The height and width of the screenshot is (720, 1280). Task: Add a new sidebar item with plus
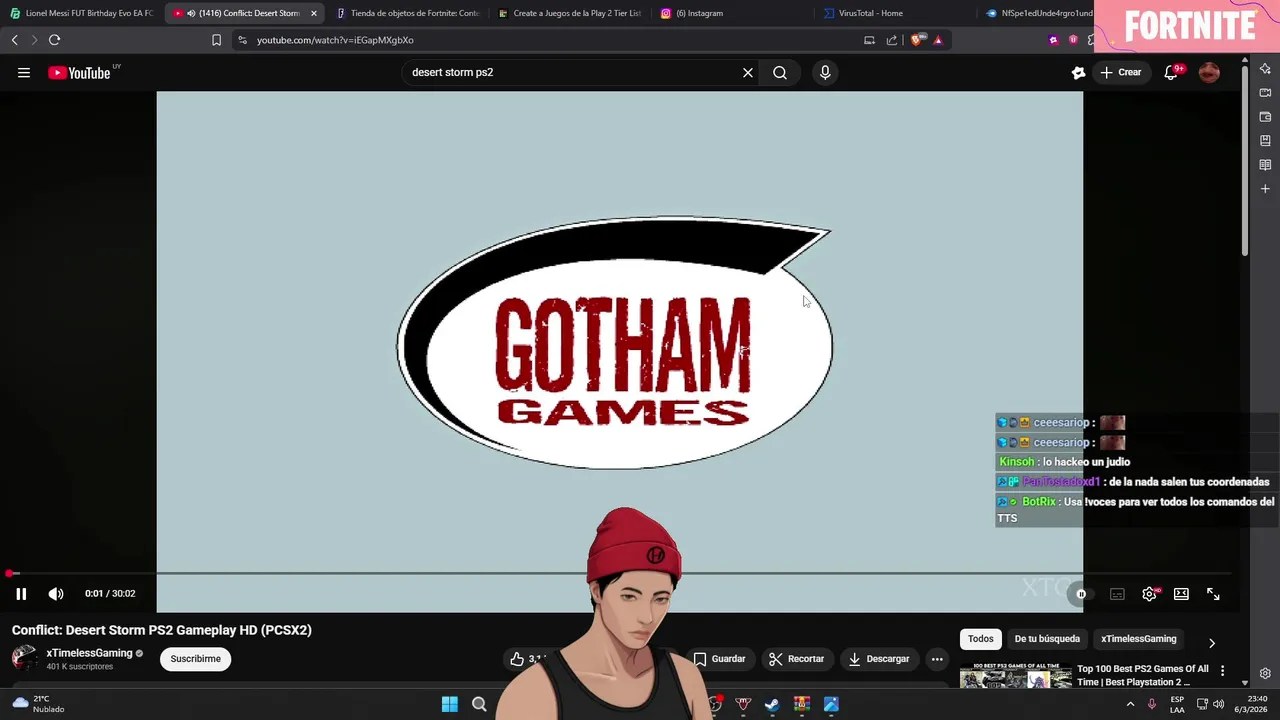[x=1265, y=189]
